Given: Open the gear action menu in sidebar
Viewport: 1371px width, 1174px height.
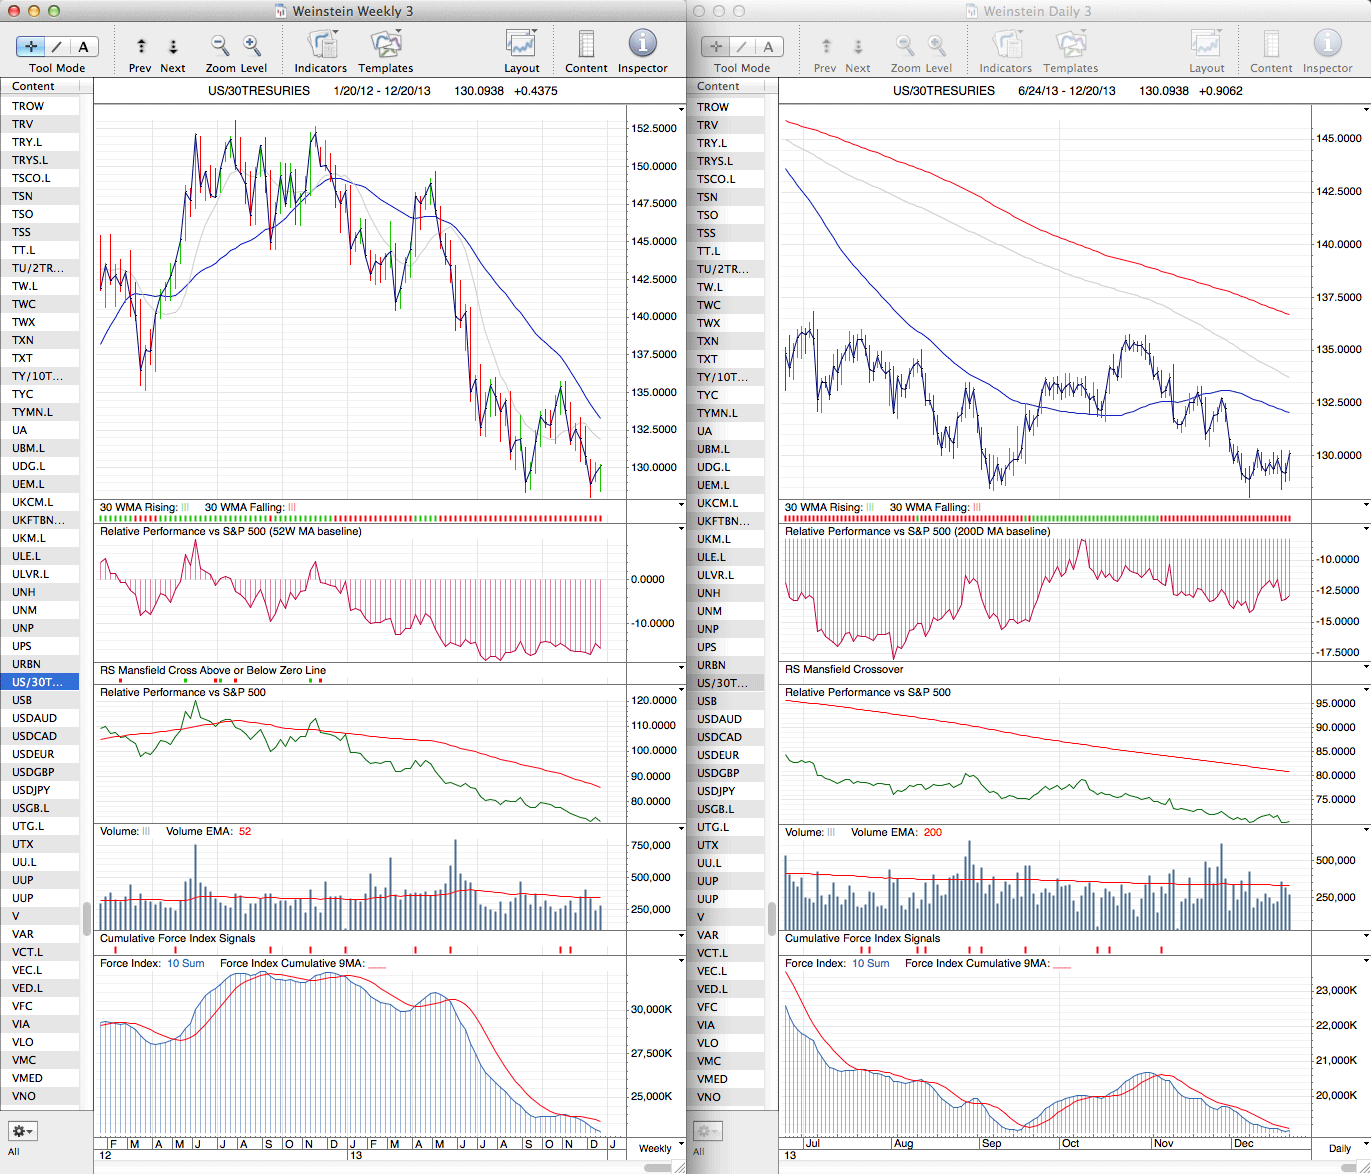Looking at the screenshot, I should (22, 1131).
